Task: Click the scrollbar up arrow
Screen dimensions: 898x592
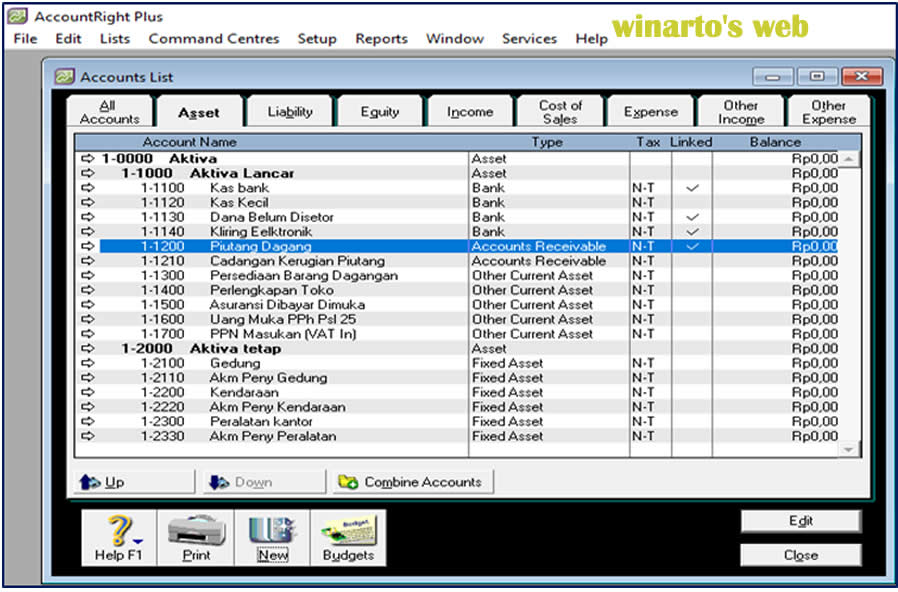Action: click(849, 157)
